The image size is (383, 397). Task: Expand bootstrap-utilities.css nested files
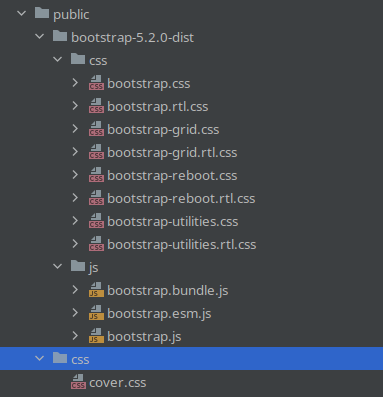[75, 221]
